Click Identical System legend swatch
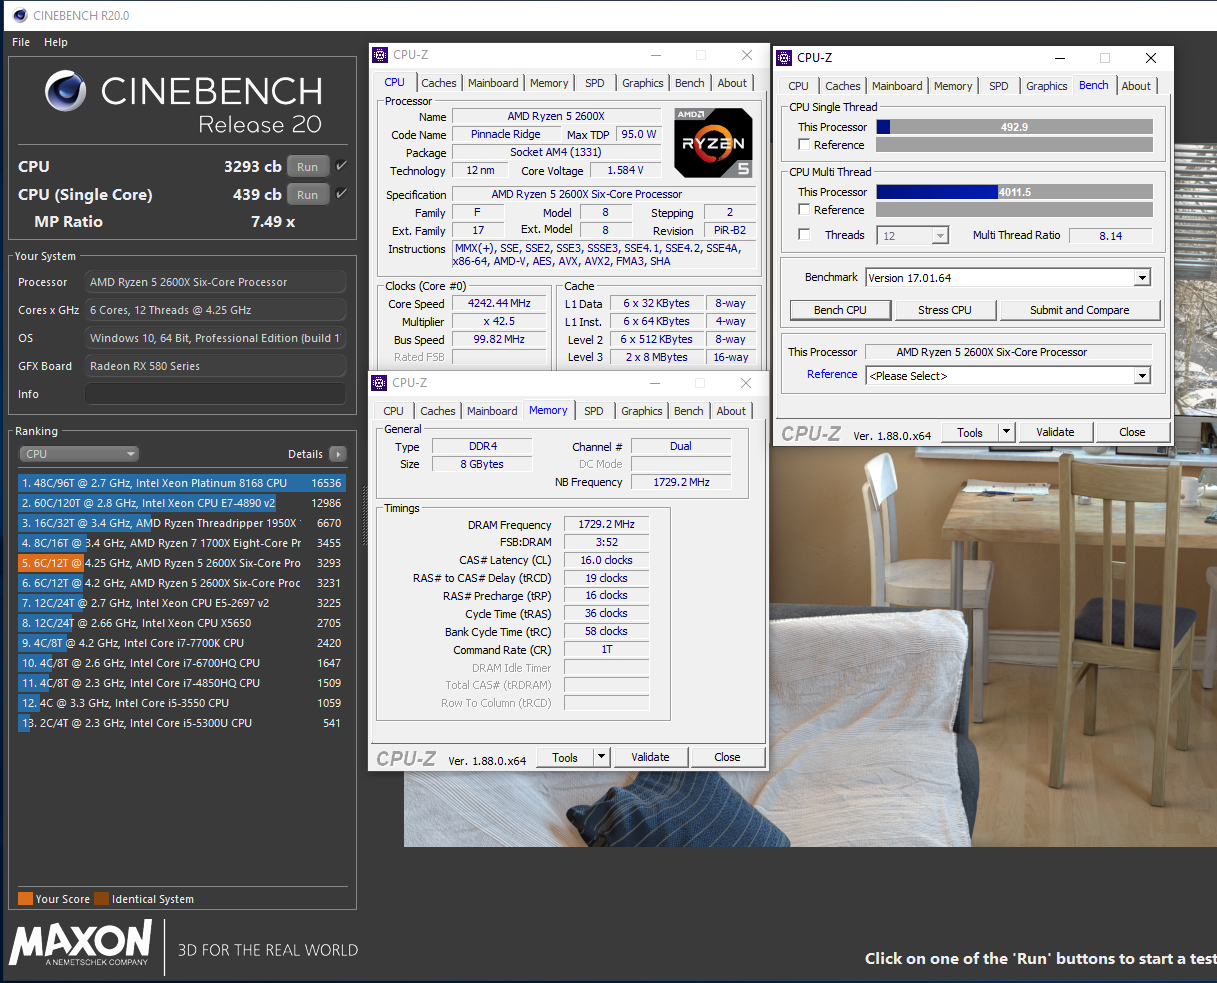This screenshot has width=1217, height=983. click(101, 899)
